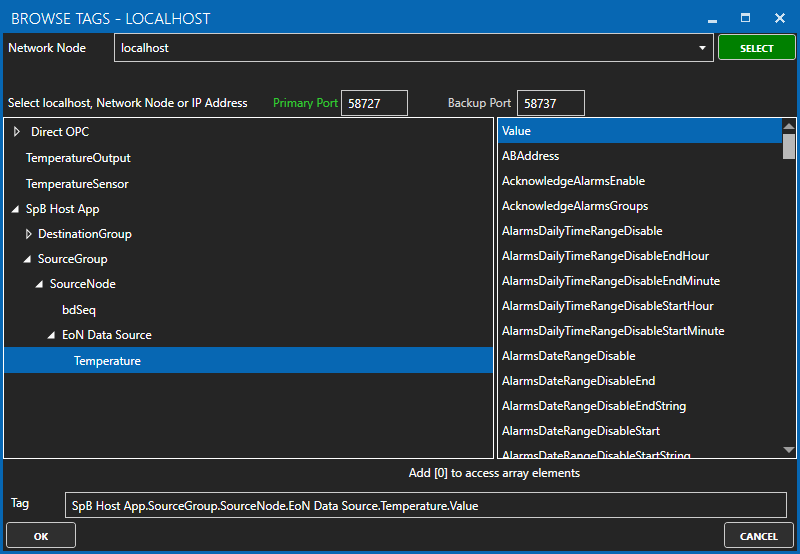Image resolution: width=800 pixels, height=554 pixels.
Task: Open the Network Node dropdown
Action: click(x=702, y=48)
